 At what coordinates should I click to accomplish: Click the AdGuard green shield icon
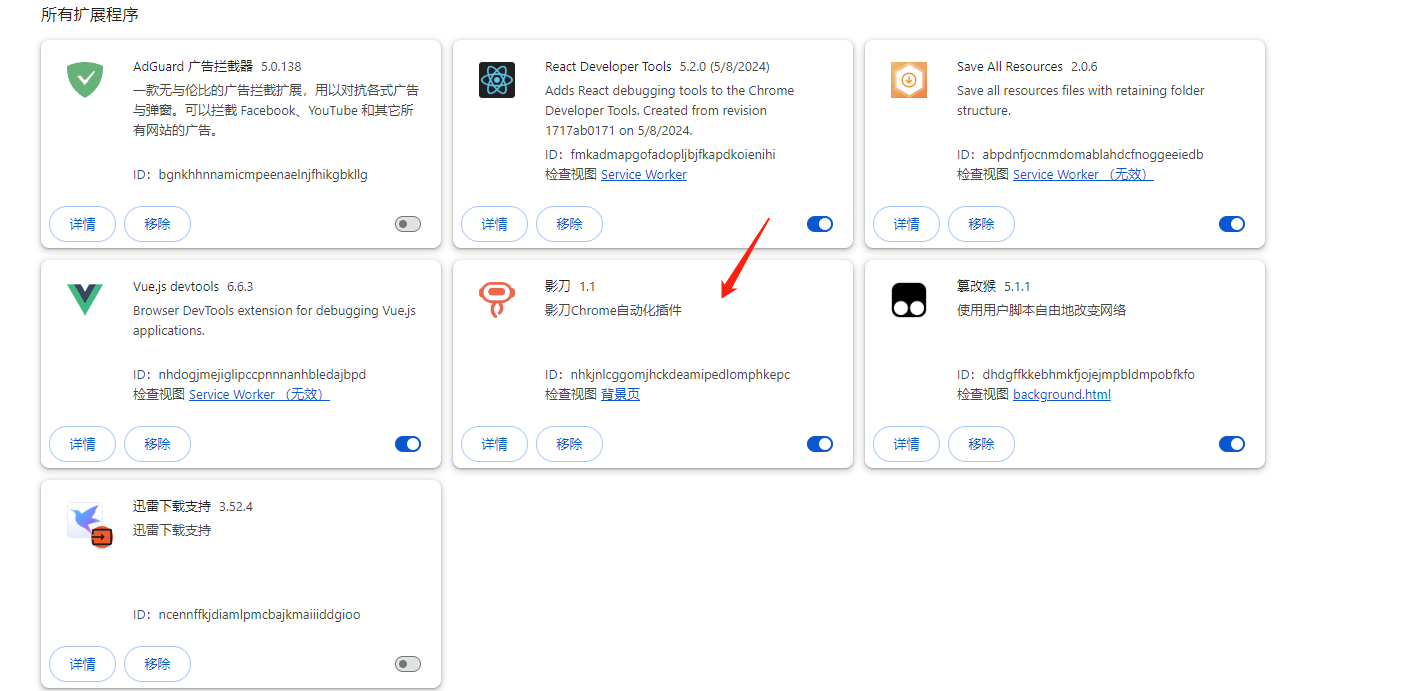pos(85,80)
